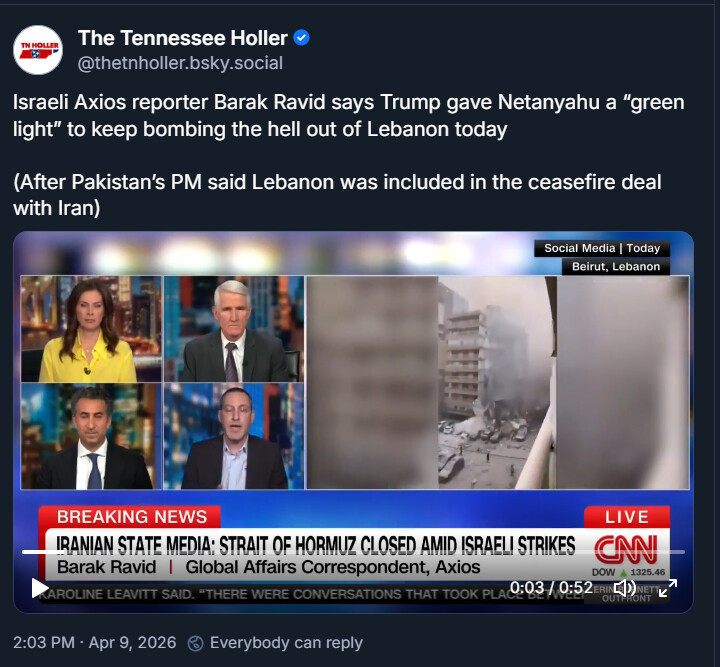Seek along the video progress bar

click(x=353, y=552)
